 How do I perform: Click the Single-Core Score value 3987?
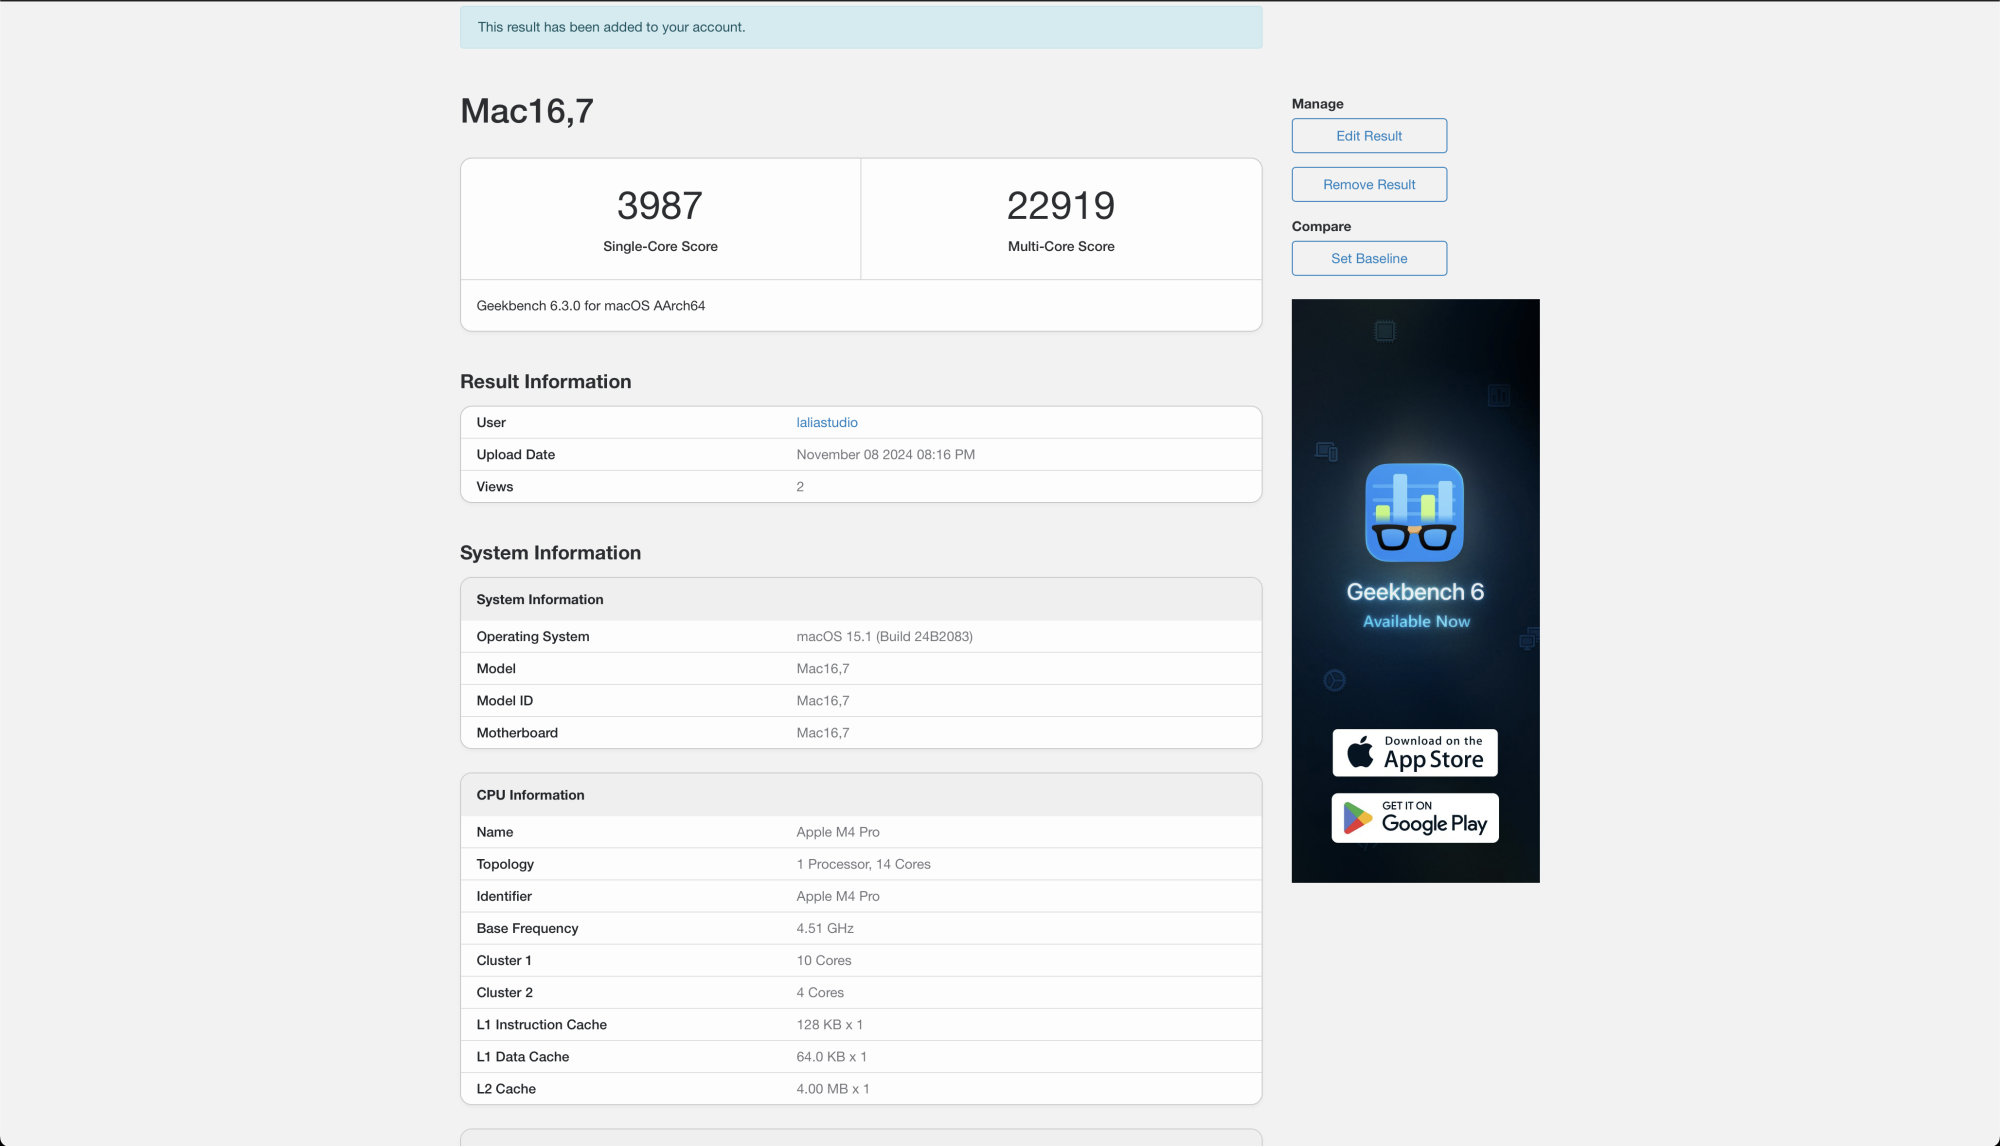pos(660,206)
